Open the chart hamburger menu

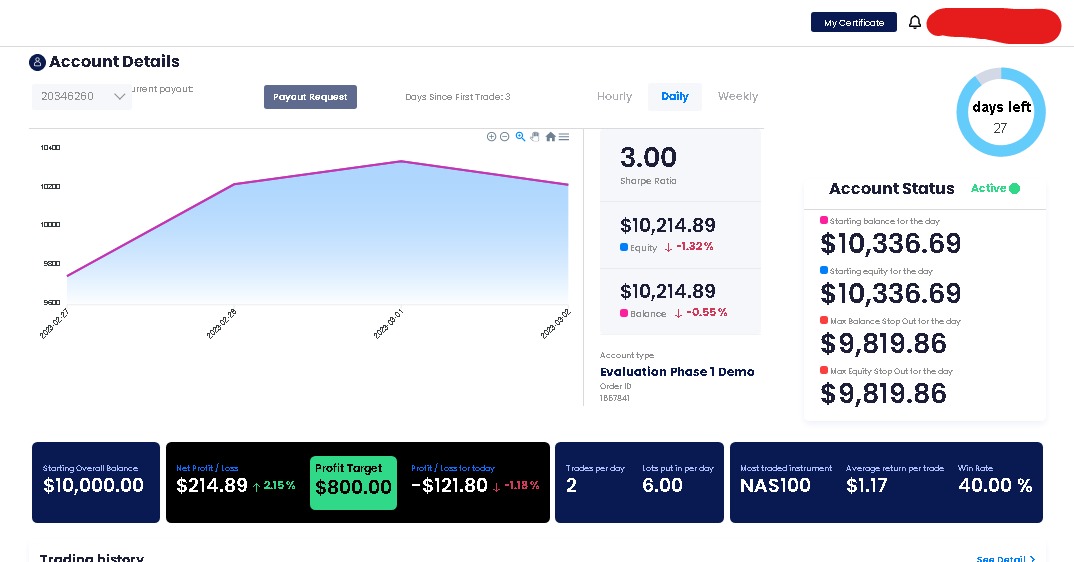(x=564, y=137)
